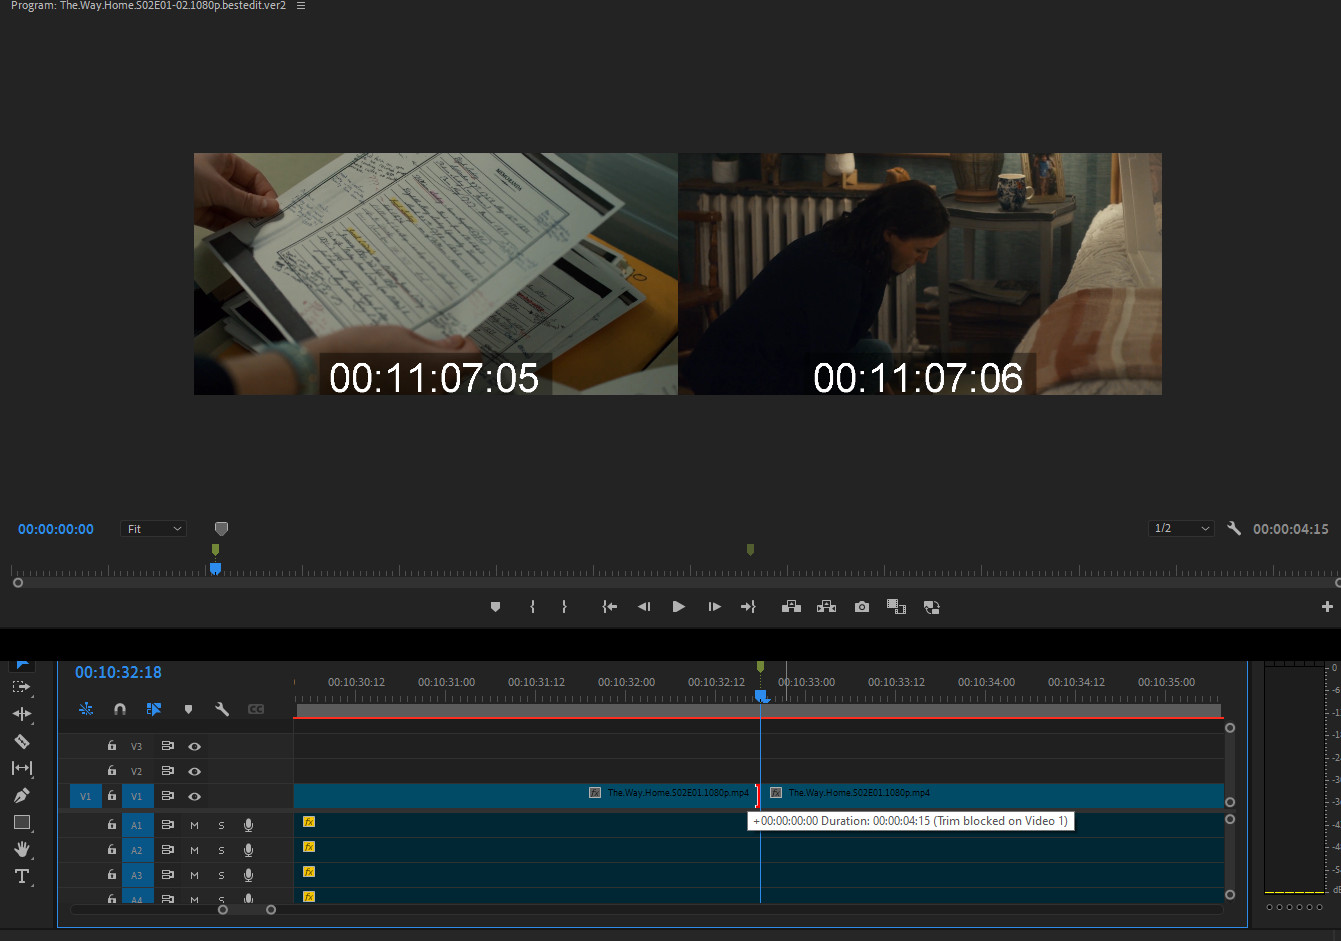Enable voice-over record on A3

248,875
